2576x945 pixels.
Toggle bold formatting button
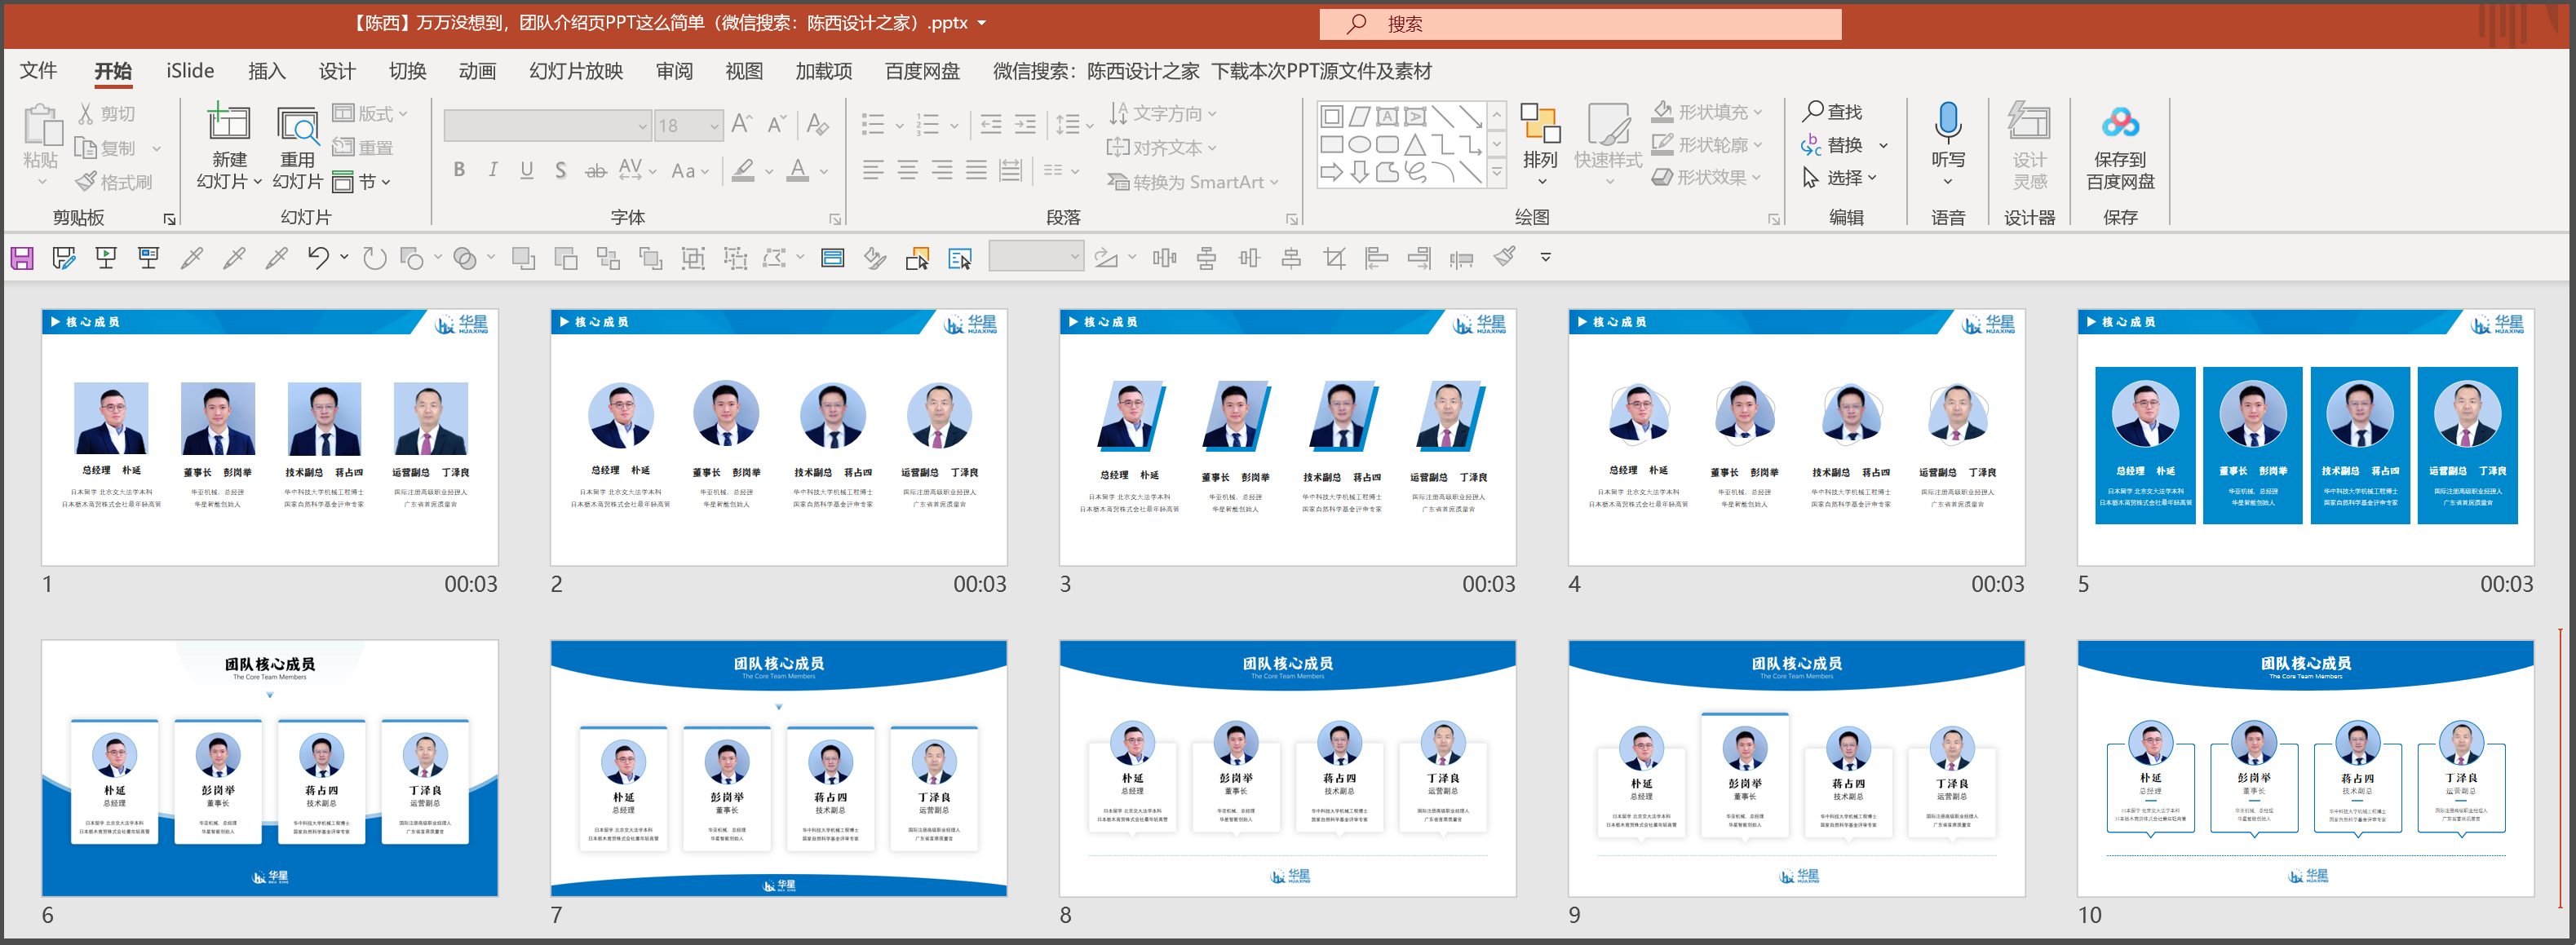[x=459, y=170]
